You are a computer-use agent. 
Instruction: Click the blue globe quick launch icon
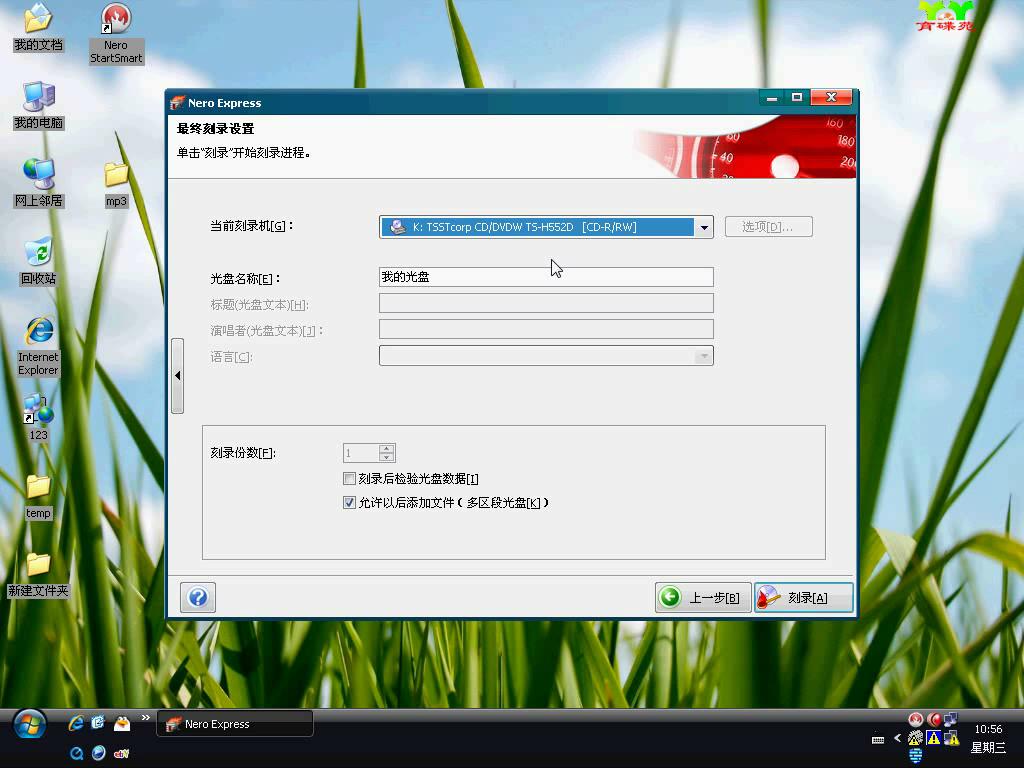pos(99,753)
